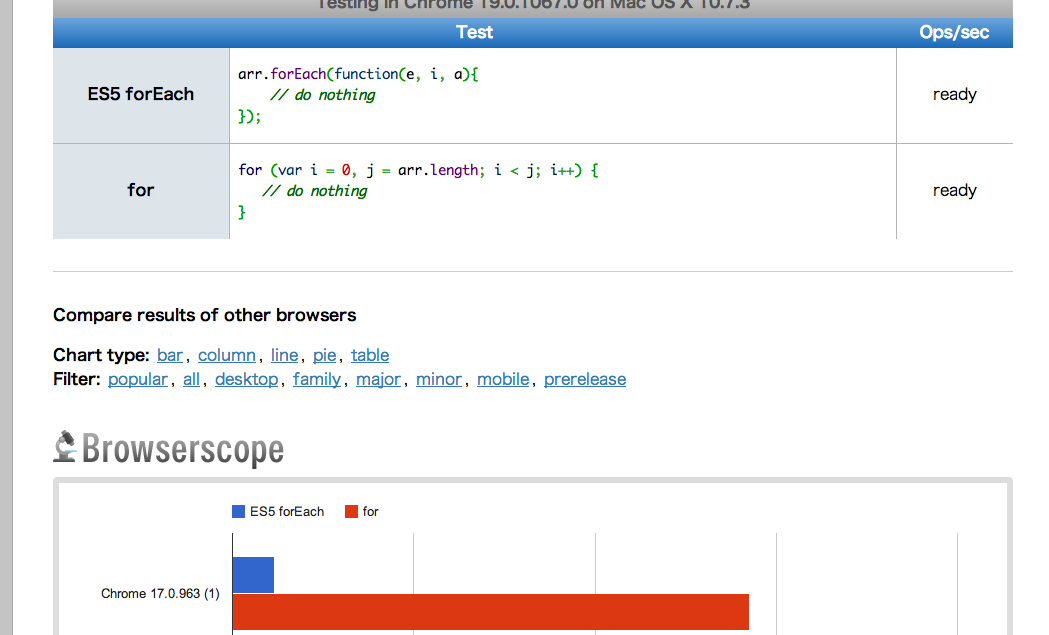Image resolution: width=1049 pixels, height=635 pixels.
Task: Open the bar chart type link
Action: [x=170, y=355]
